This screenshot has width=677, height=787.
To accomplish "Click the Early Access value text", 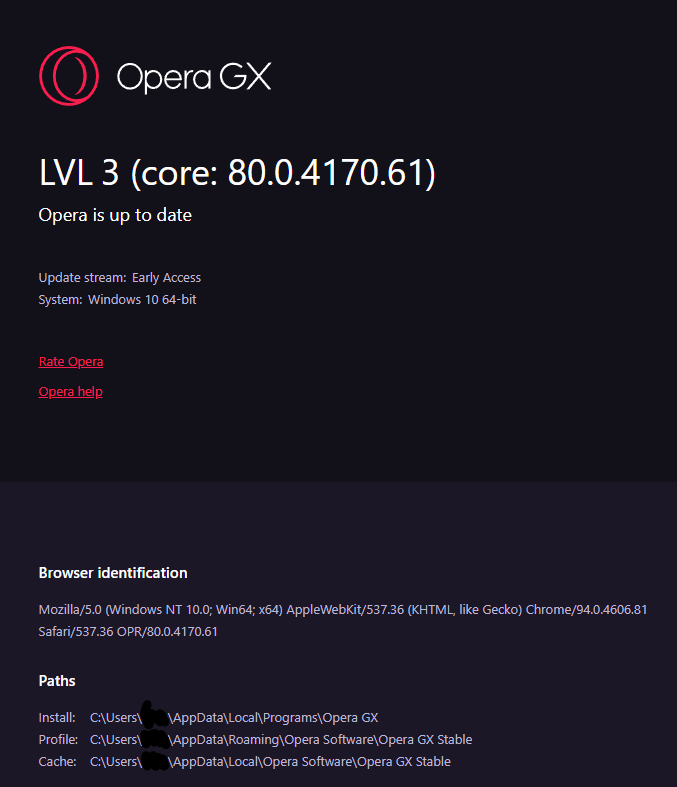I will (x=166, y=278).
